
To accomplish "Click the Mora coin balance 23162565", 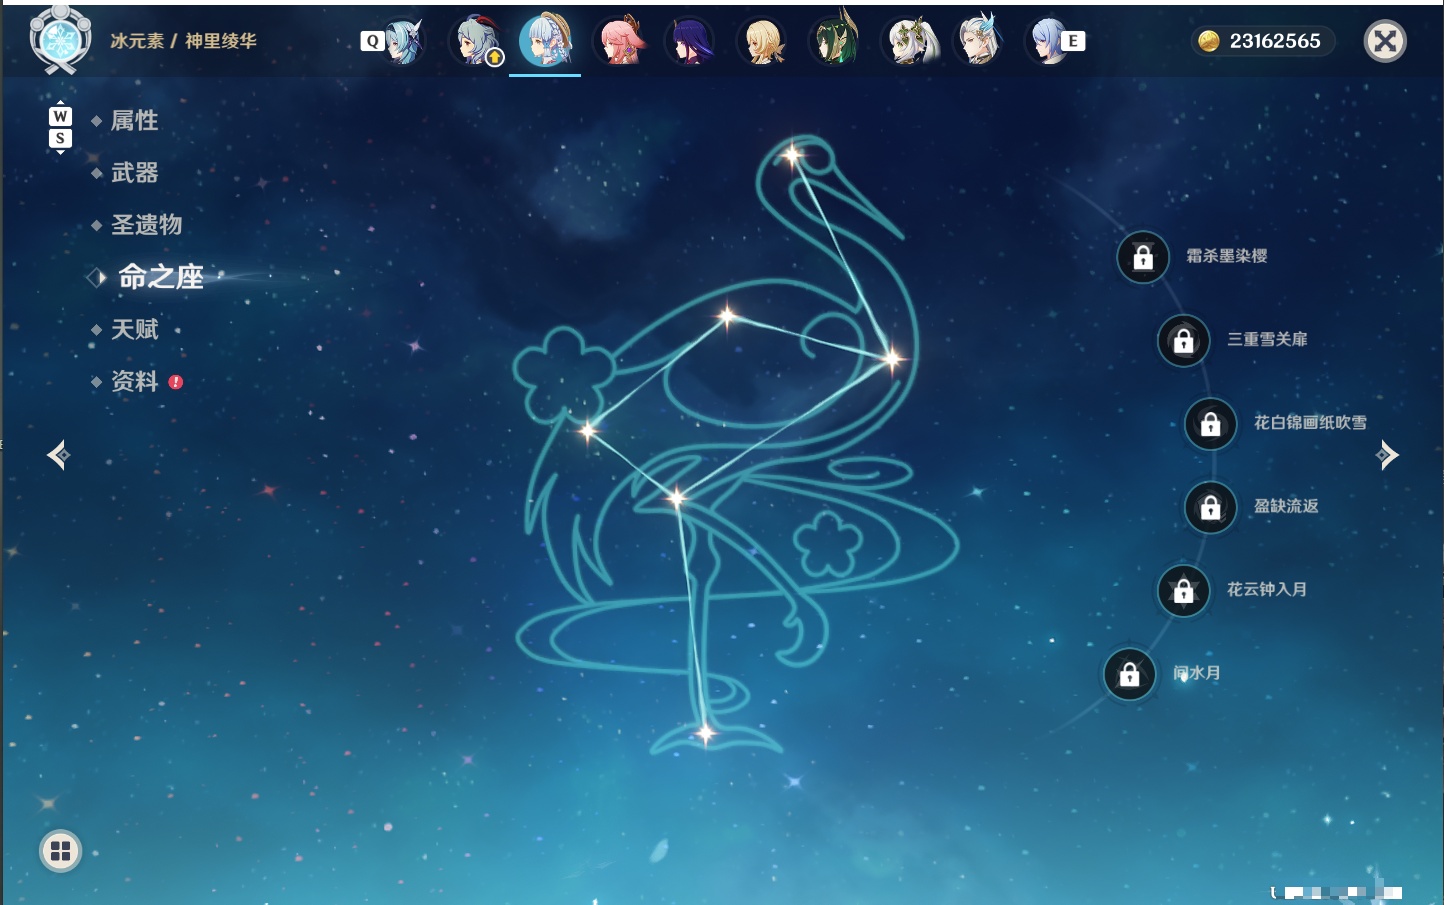I will [1262, 41].
